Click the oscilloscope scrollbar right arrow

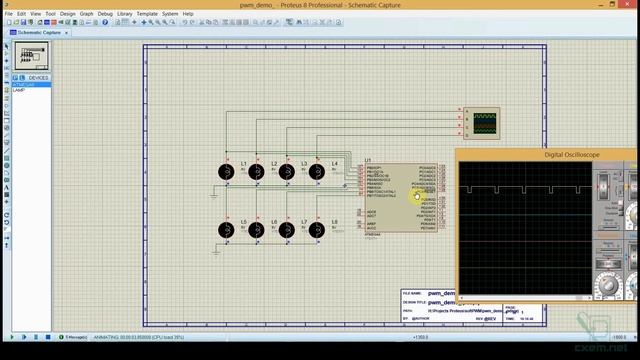(x=589, y=298)
